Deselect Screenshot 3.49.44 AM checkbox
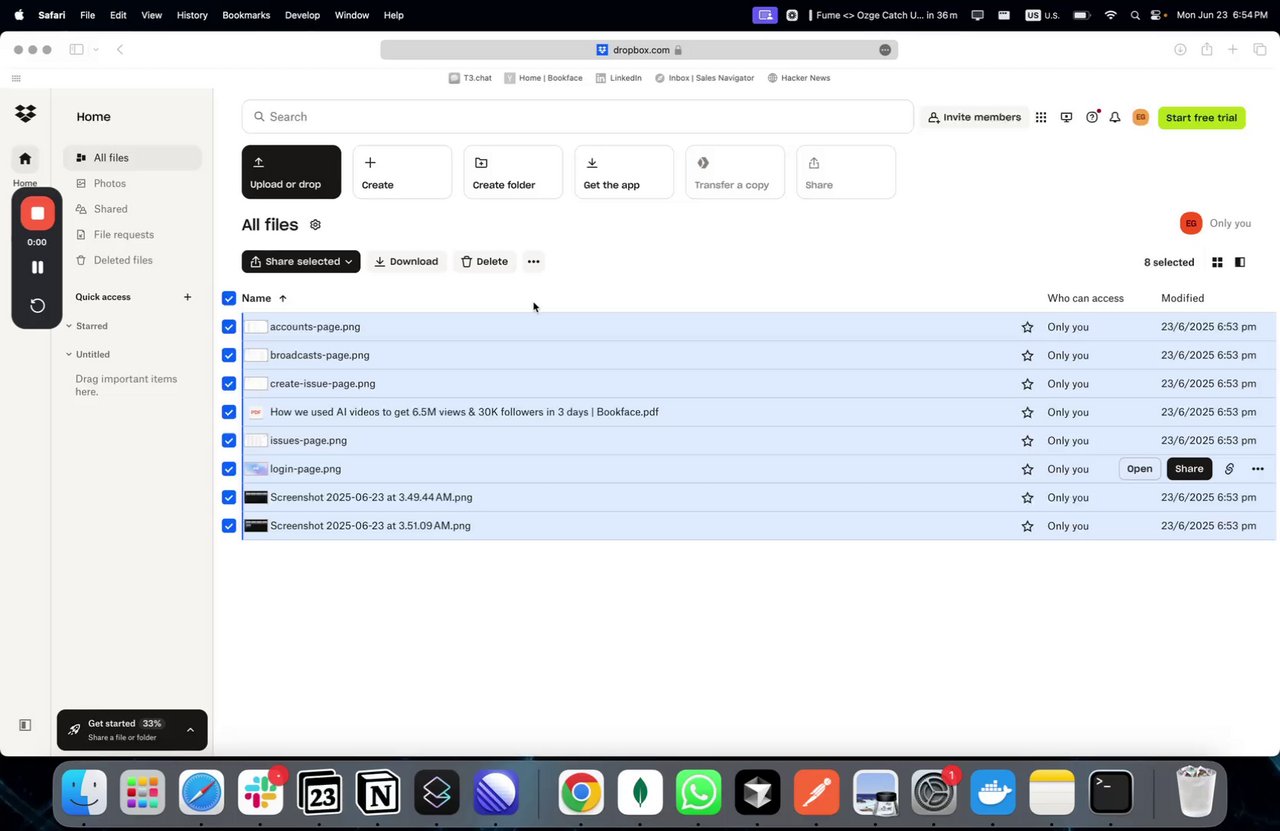 coord(229,497)
